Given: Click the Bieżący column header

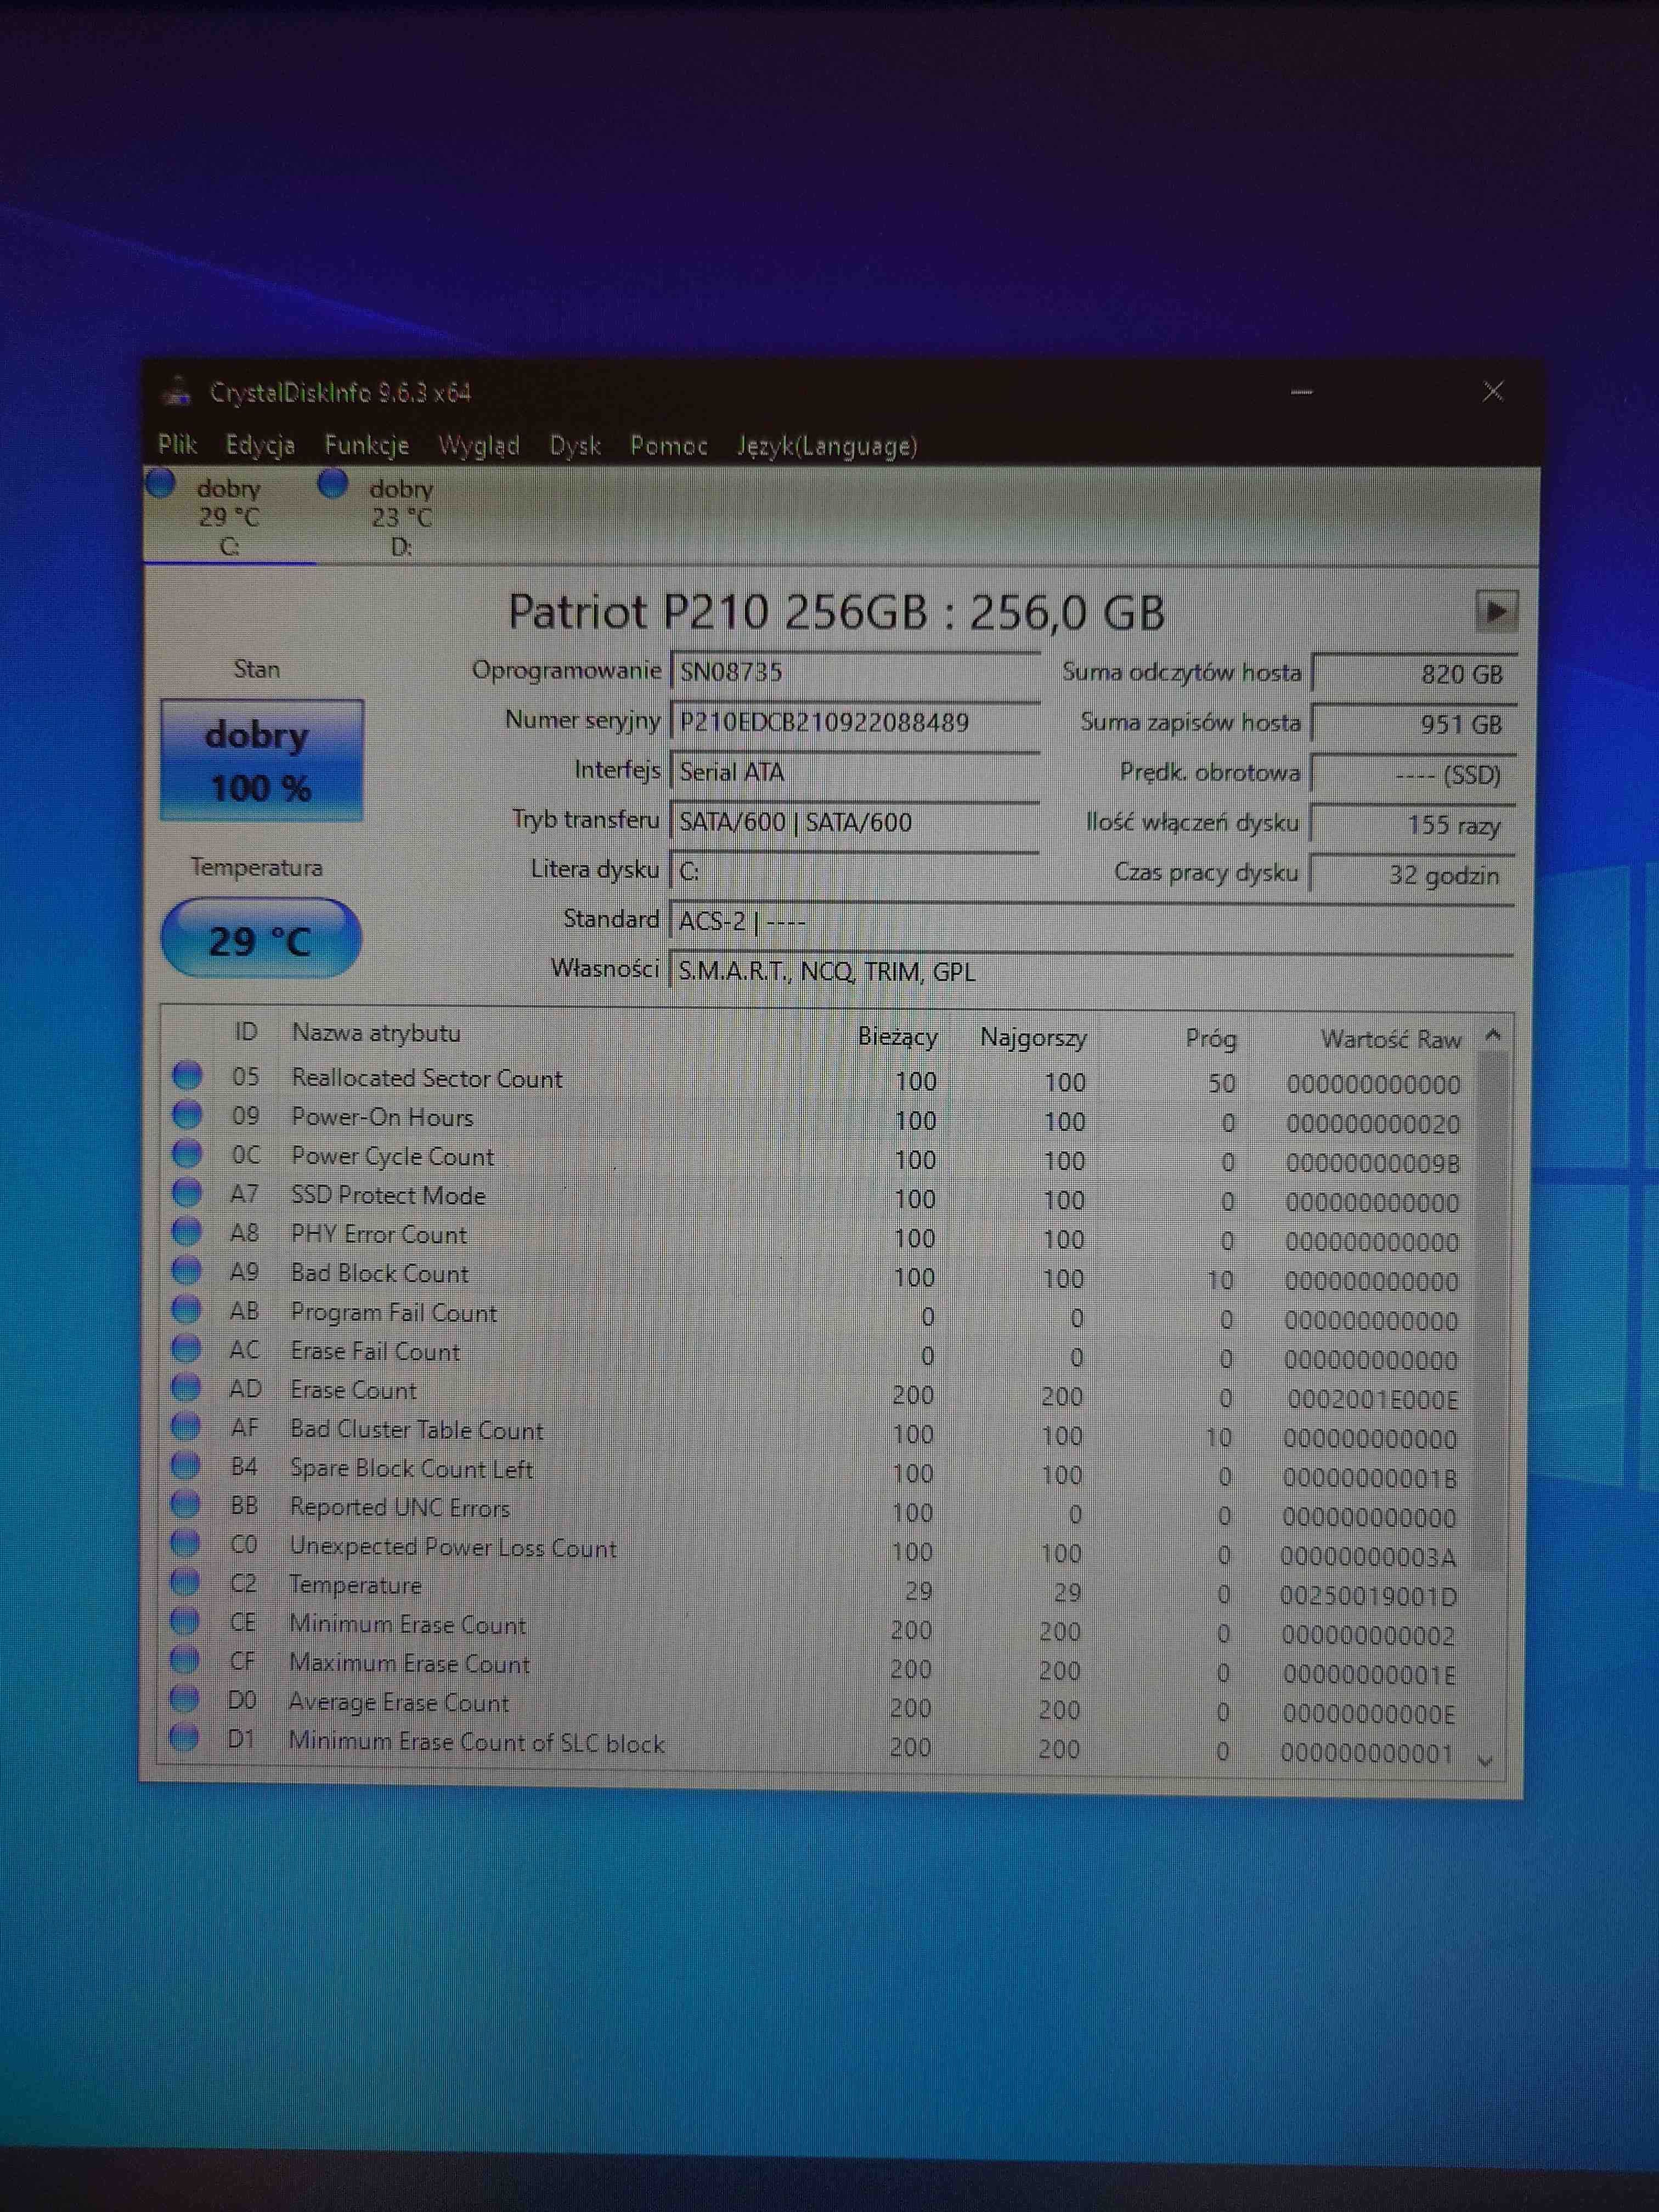Looking at the screenshot, I should point(897,1037).
